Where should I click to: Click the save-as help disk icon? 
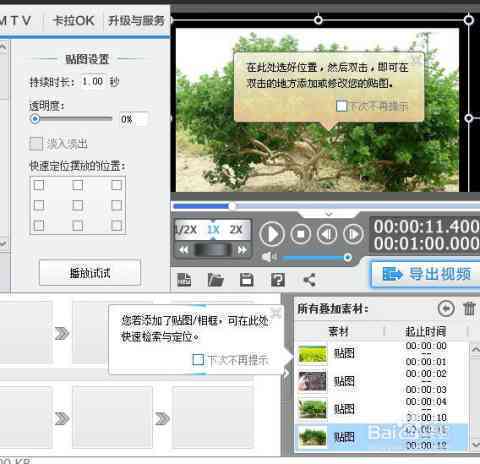(278, 280)
